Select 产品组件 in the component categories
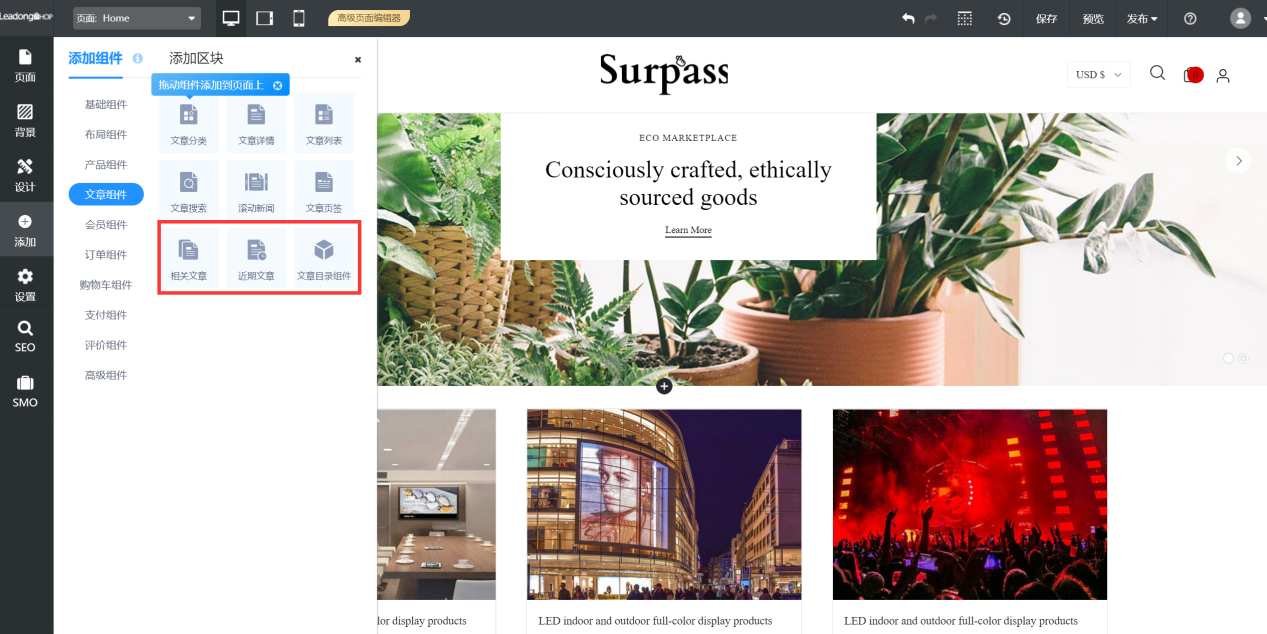1267x634 pixels. [105, 164]
